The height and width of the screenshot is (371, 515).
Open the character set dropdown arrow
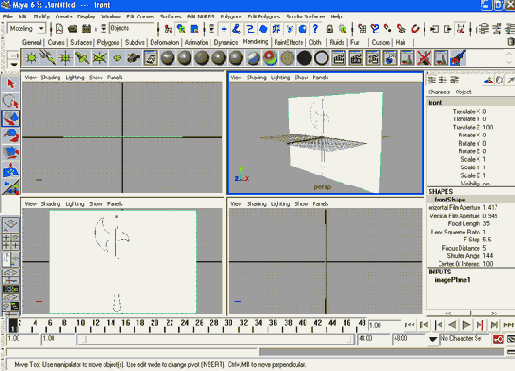tap(433, 339)
